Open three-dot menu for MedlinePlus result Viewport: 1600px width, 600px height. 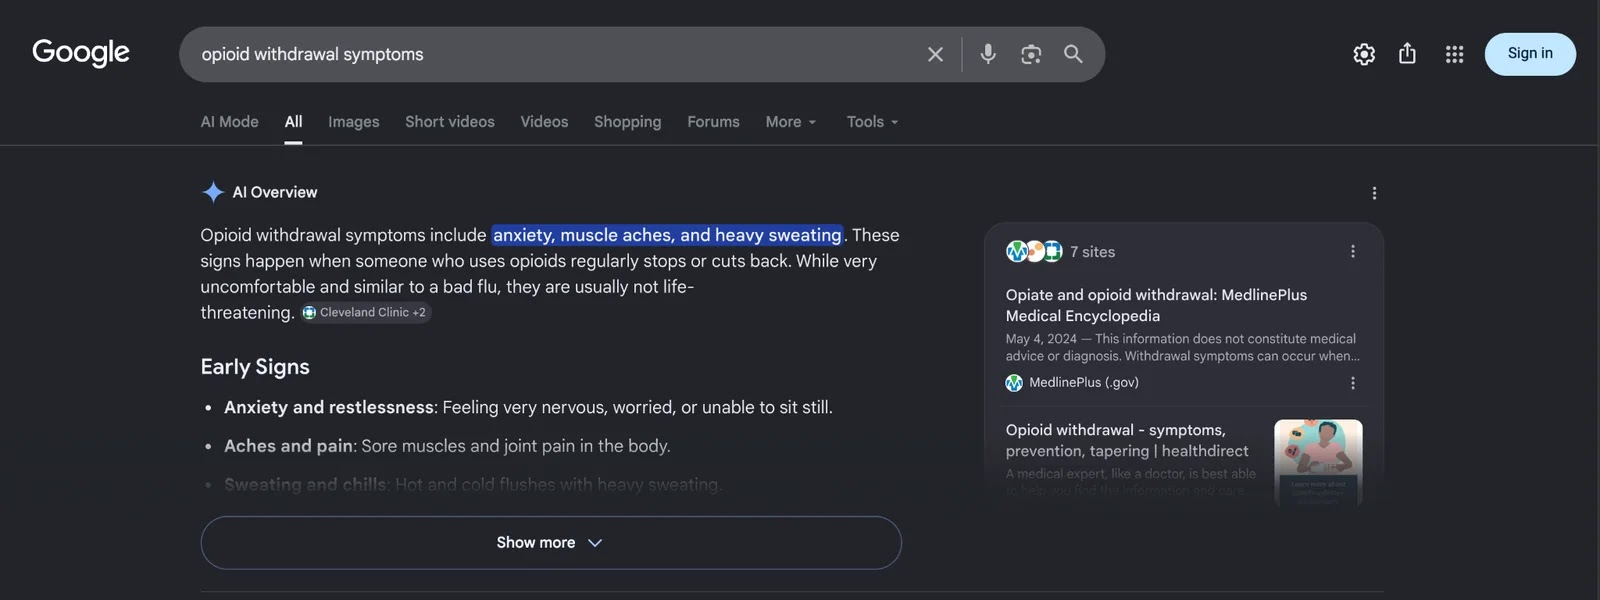point(1353,383)
